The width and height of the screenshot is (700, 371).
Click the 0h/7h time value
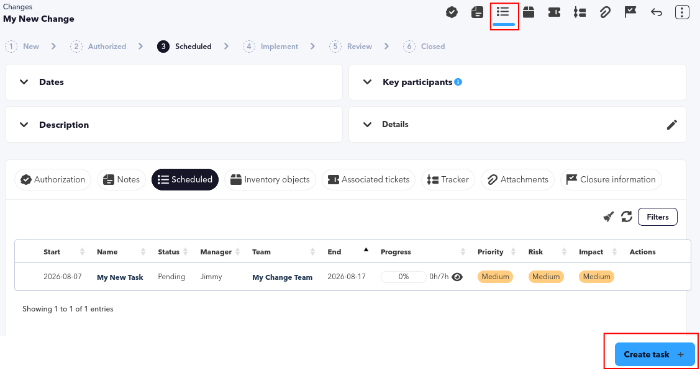point(439,277)
